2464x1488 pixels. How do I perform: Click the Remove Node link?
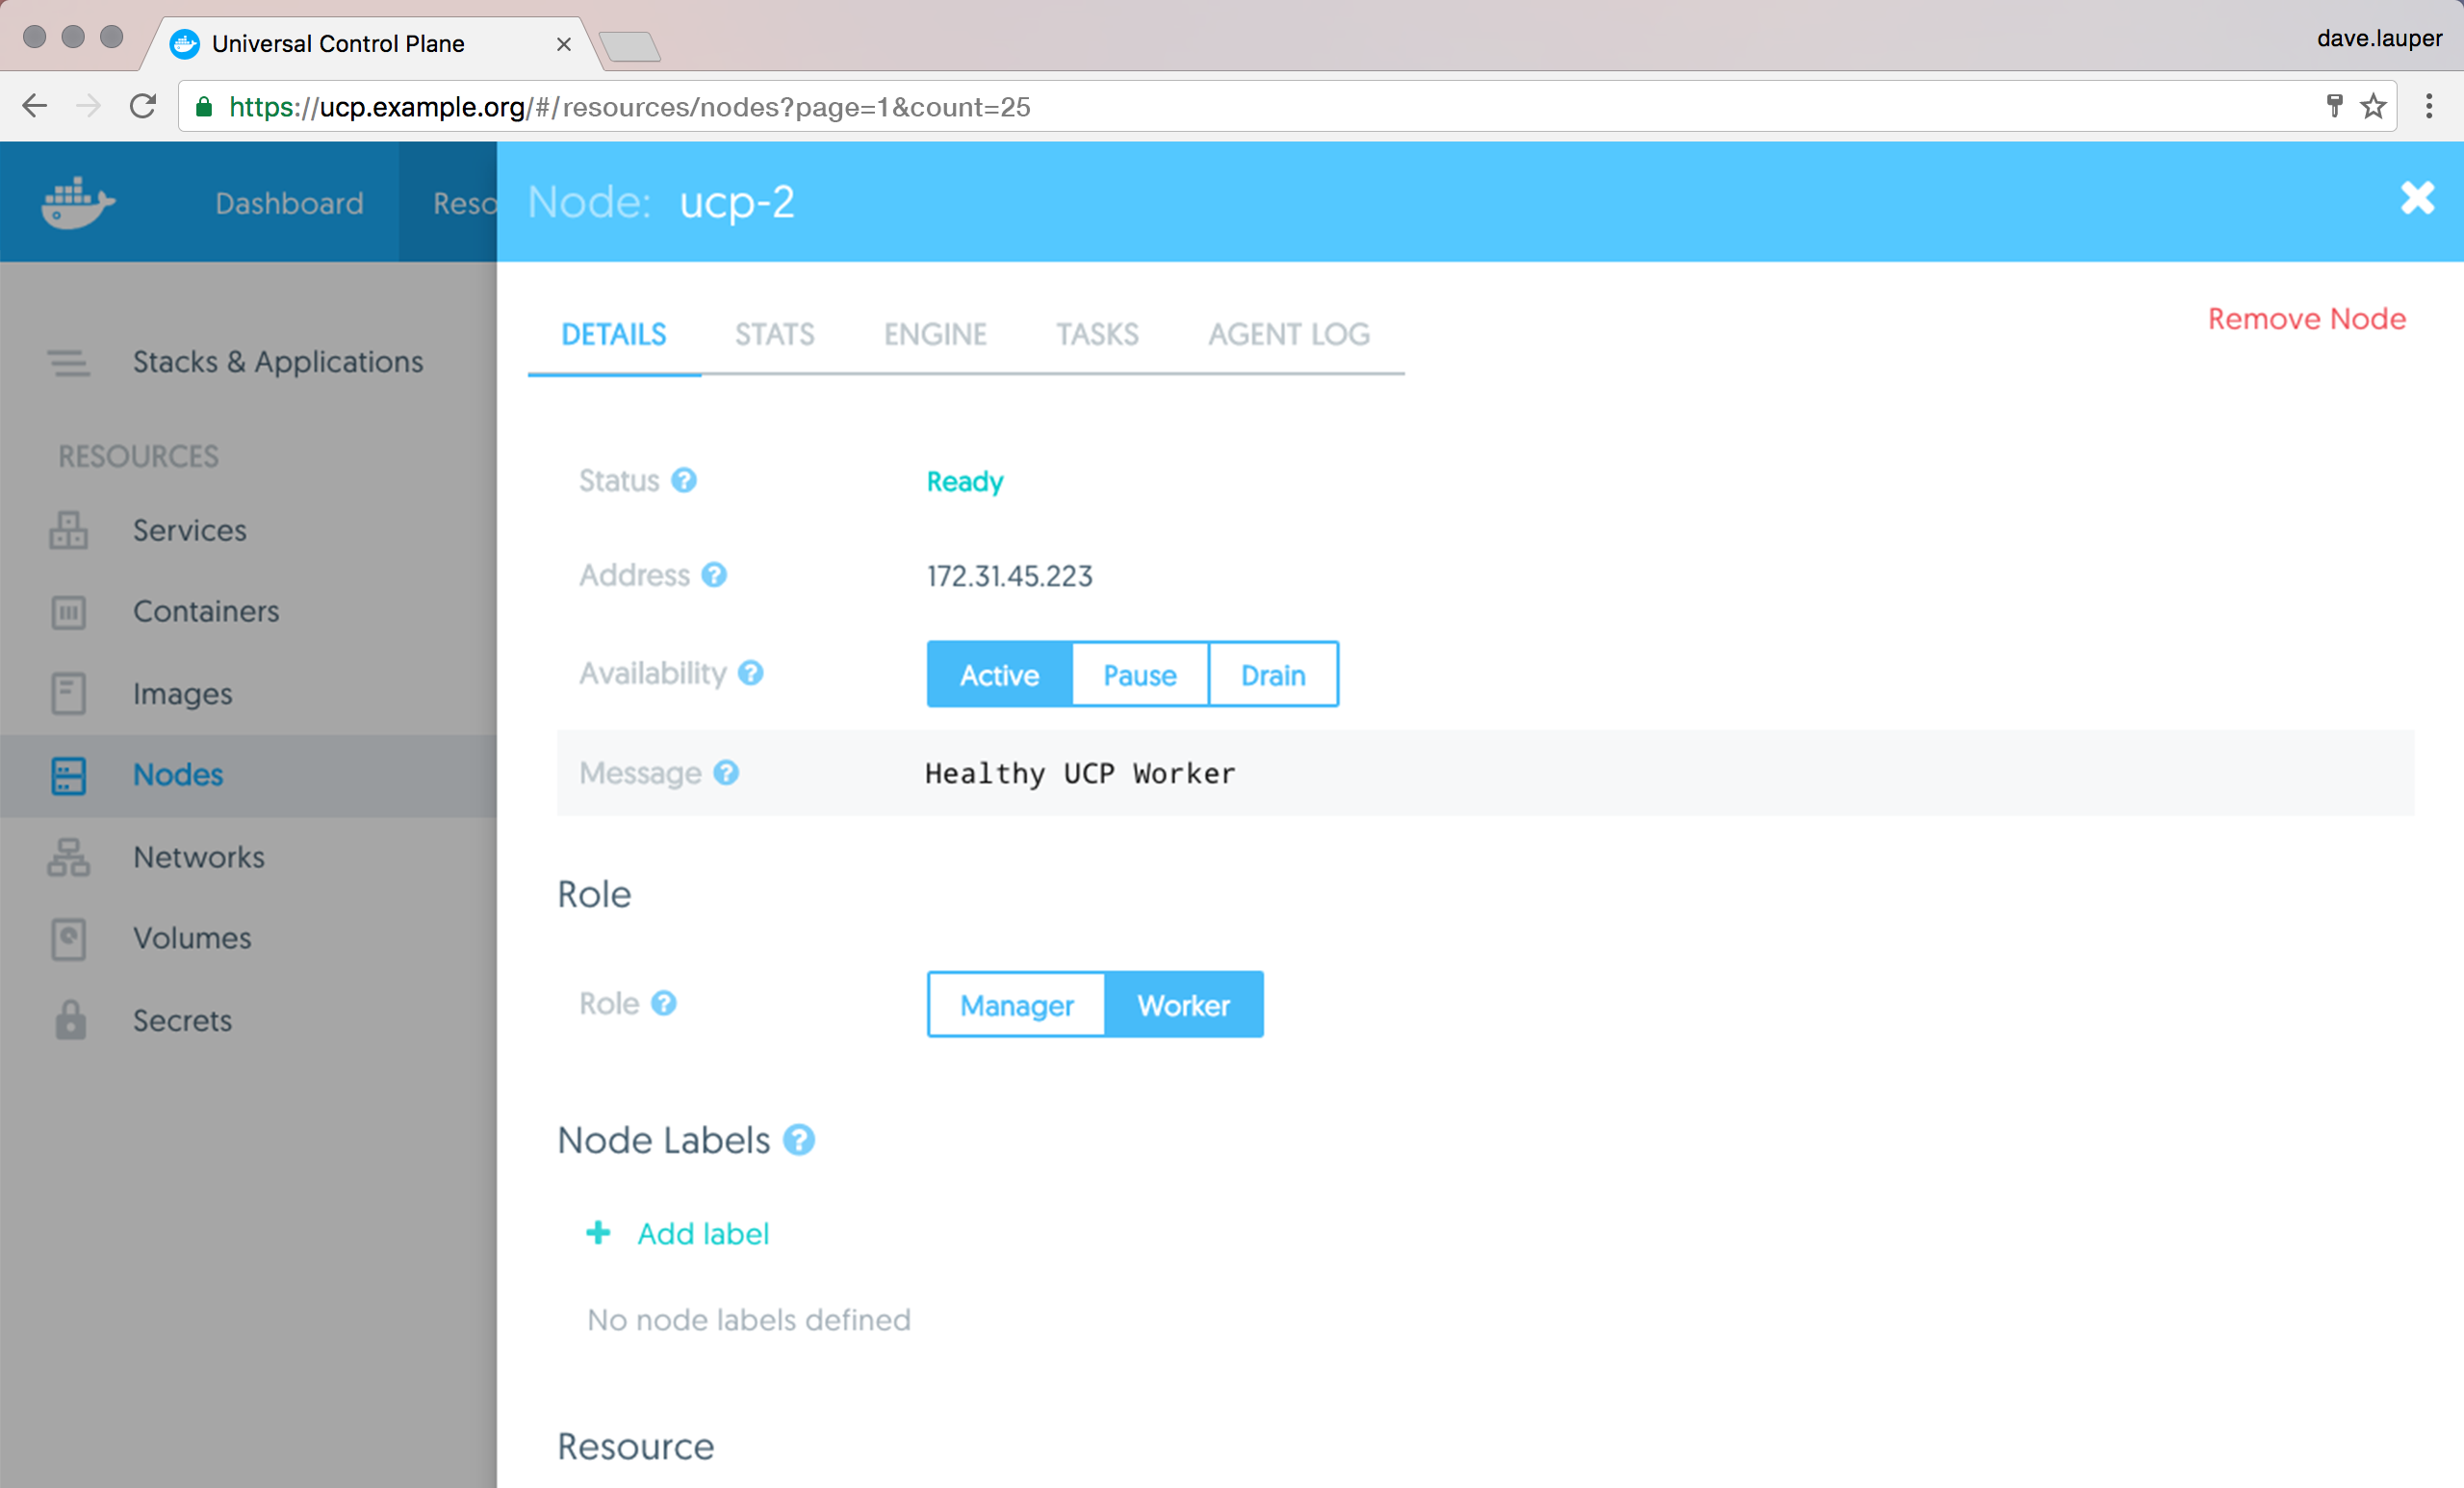click(2306, 319)
